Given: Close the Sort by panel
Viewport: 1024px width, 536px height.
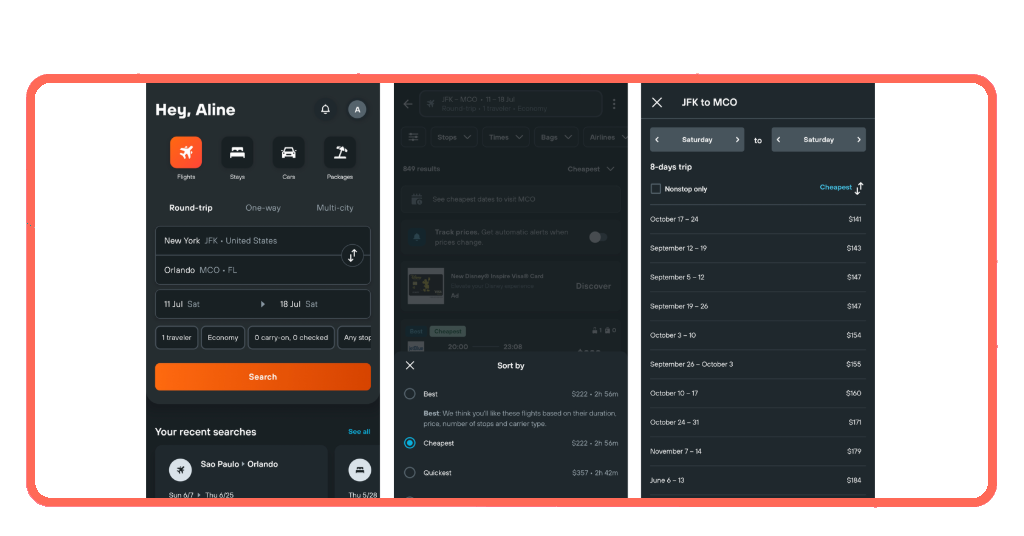Looking at the screenshot, I should [x=410, y=366].
